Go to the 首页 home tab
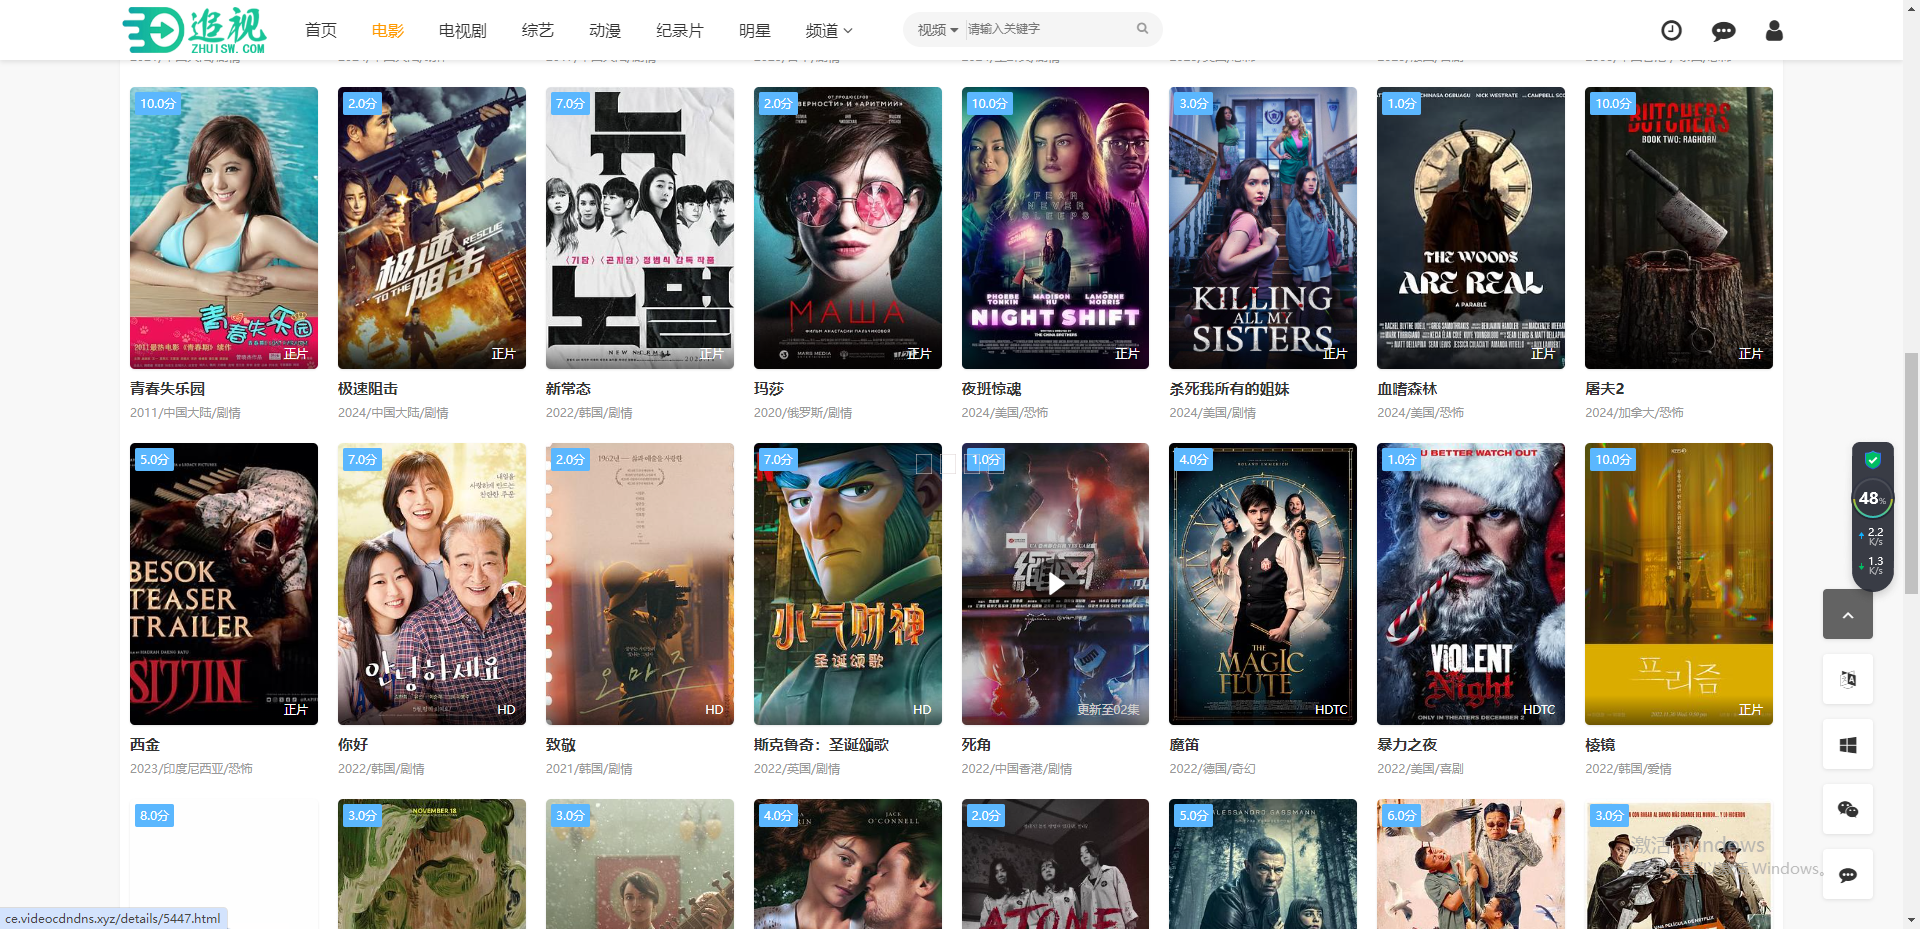1920x929 pixels. pyautogui.click(x=321, y=31)
